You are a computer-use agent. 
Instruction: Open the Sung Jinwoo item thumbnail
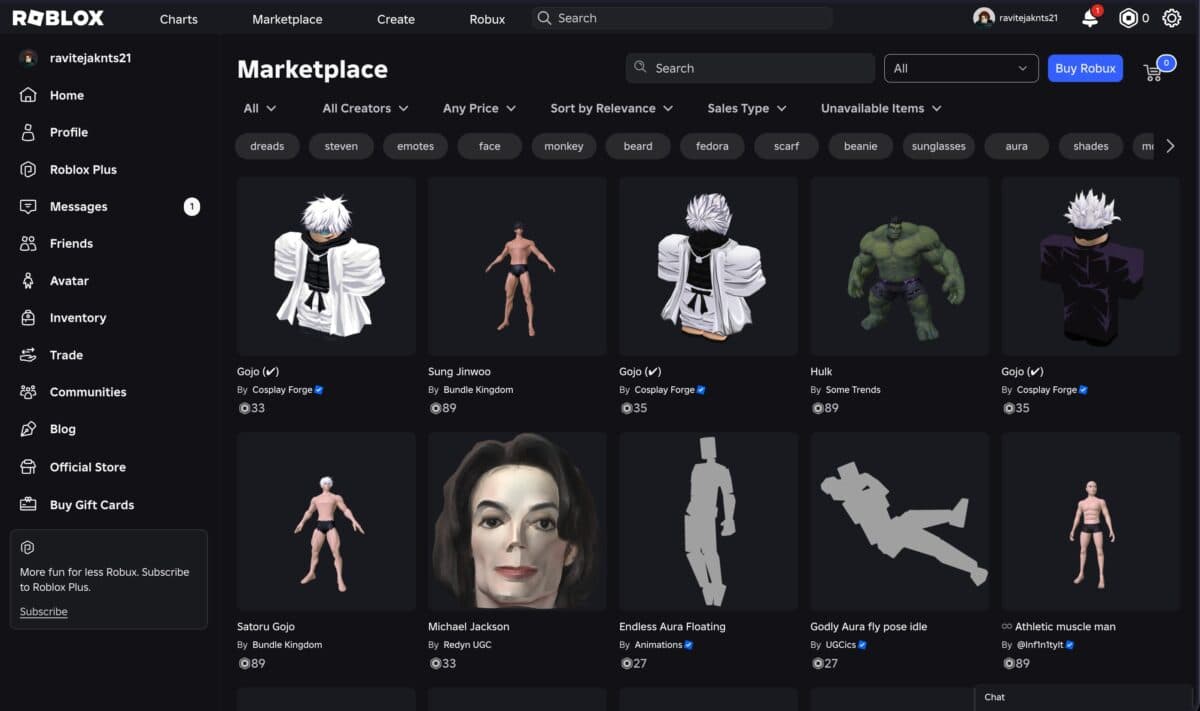click(517, 266)
